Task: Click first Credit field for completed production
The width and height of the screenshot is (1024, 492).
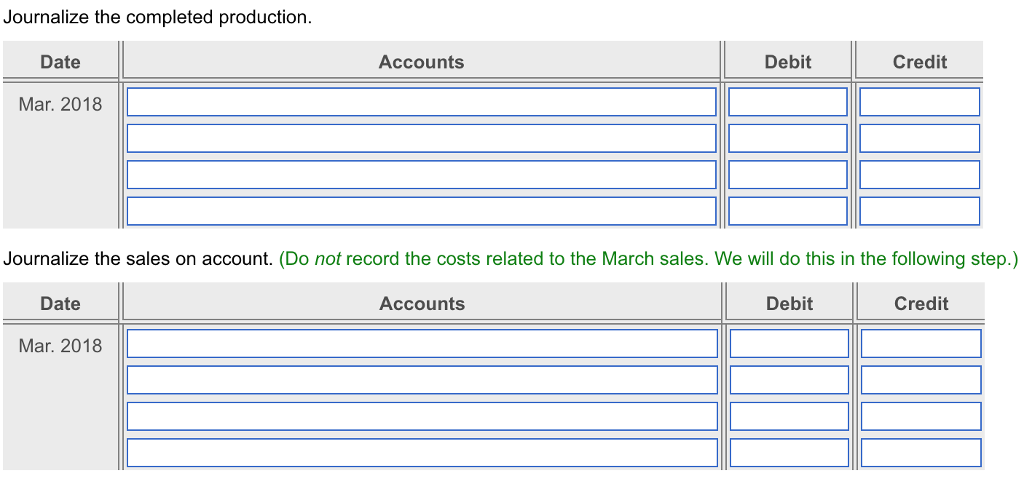Action: pyautogui.click(x=919, y=102)
